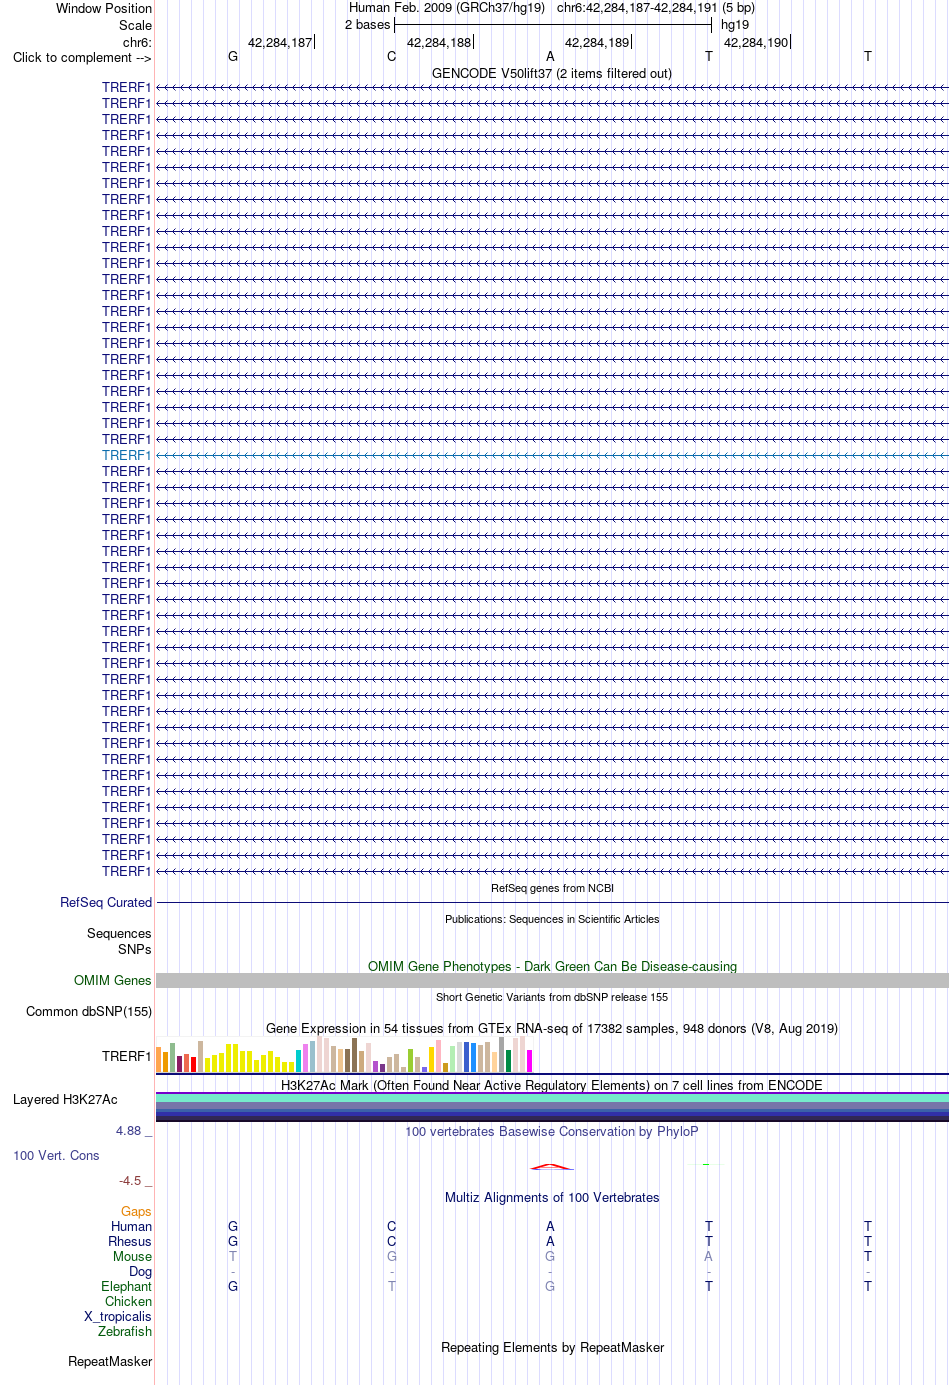This screenshot has height=1385, width=950.
Task: Select the Zebrafish species row label
Action: [x=125, y=1331]
